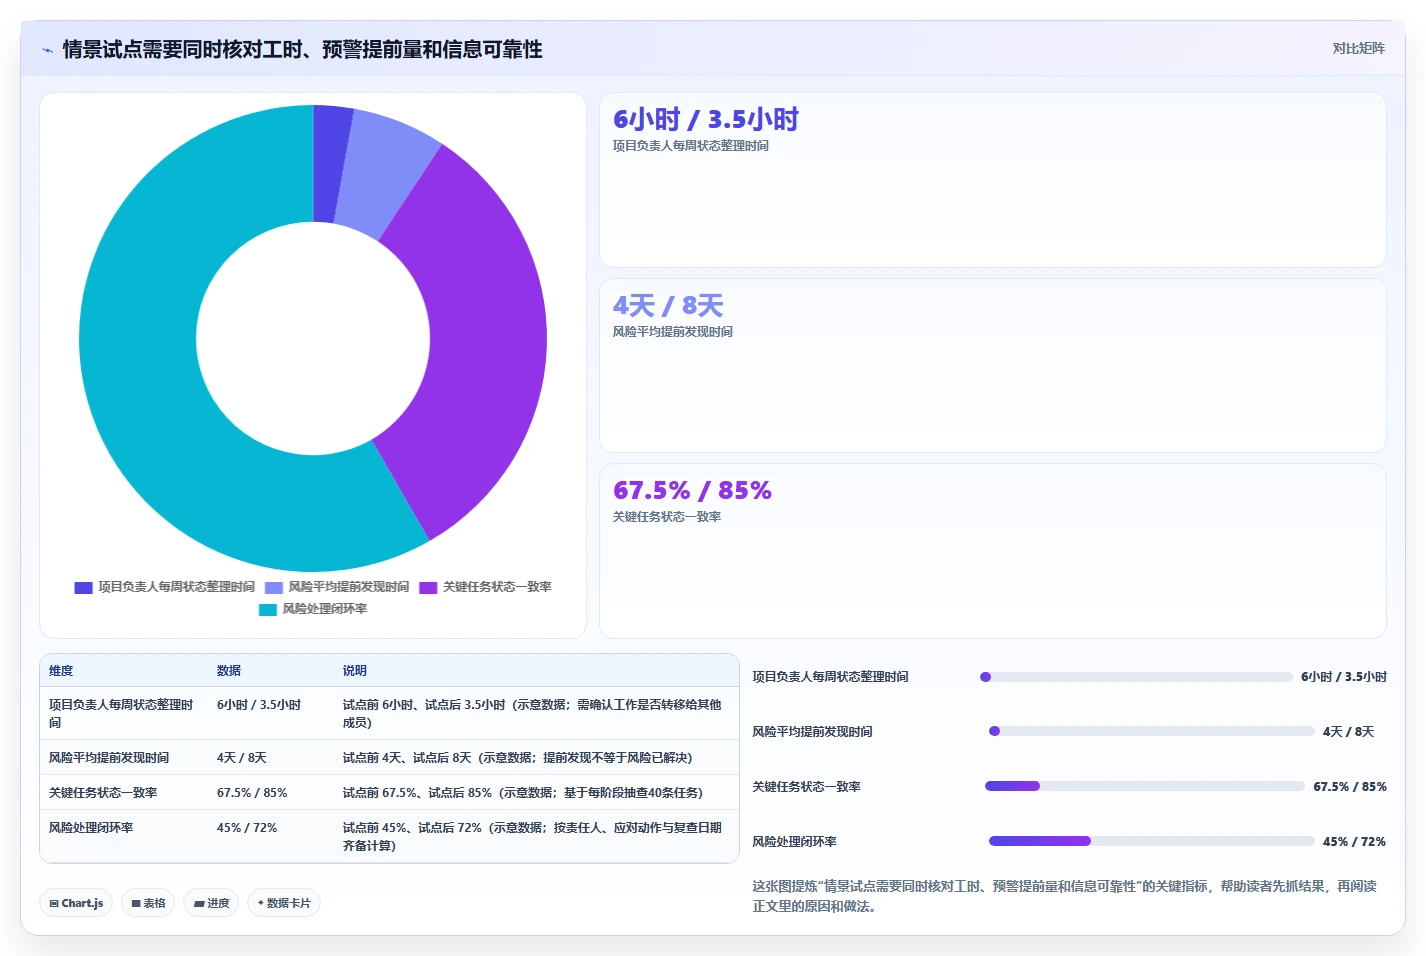Click table value 4天 / 8天
This screenshot has height=956, width=1426.
click(x=242, y=758)
